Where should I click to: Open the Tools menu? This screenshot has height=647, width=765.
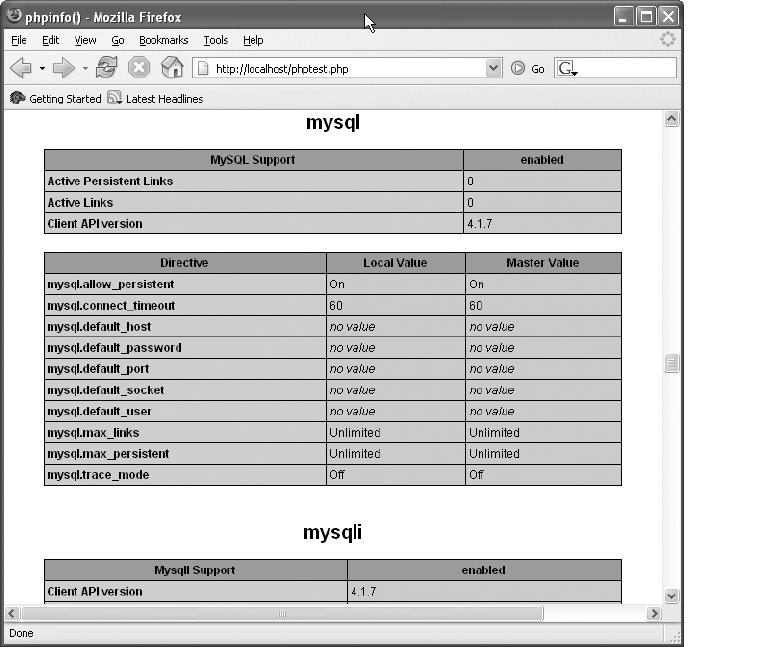(x=216, y=40)
